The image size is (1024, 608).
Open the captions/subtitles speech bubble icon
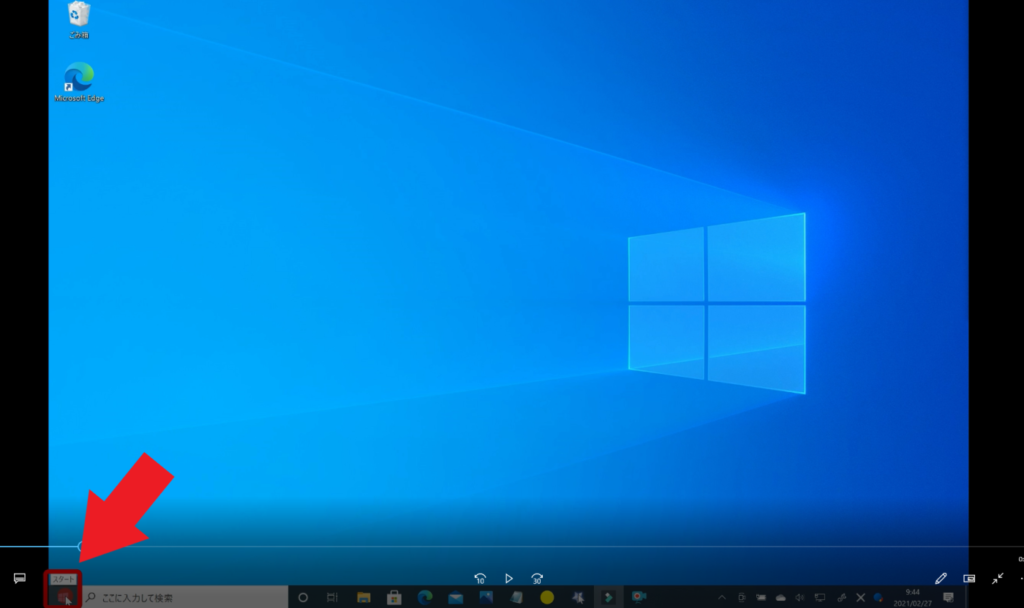[x=19, y=578]
